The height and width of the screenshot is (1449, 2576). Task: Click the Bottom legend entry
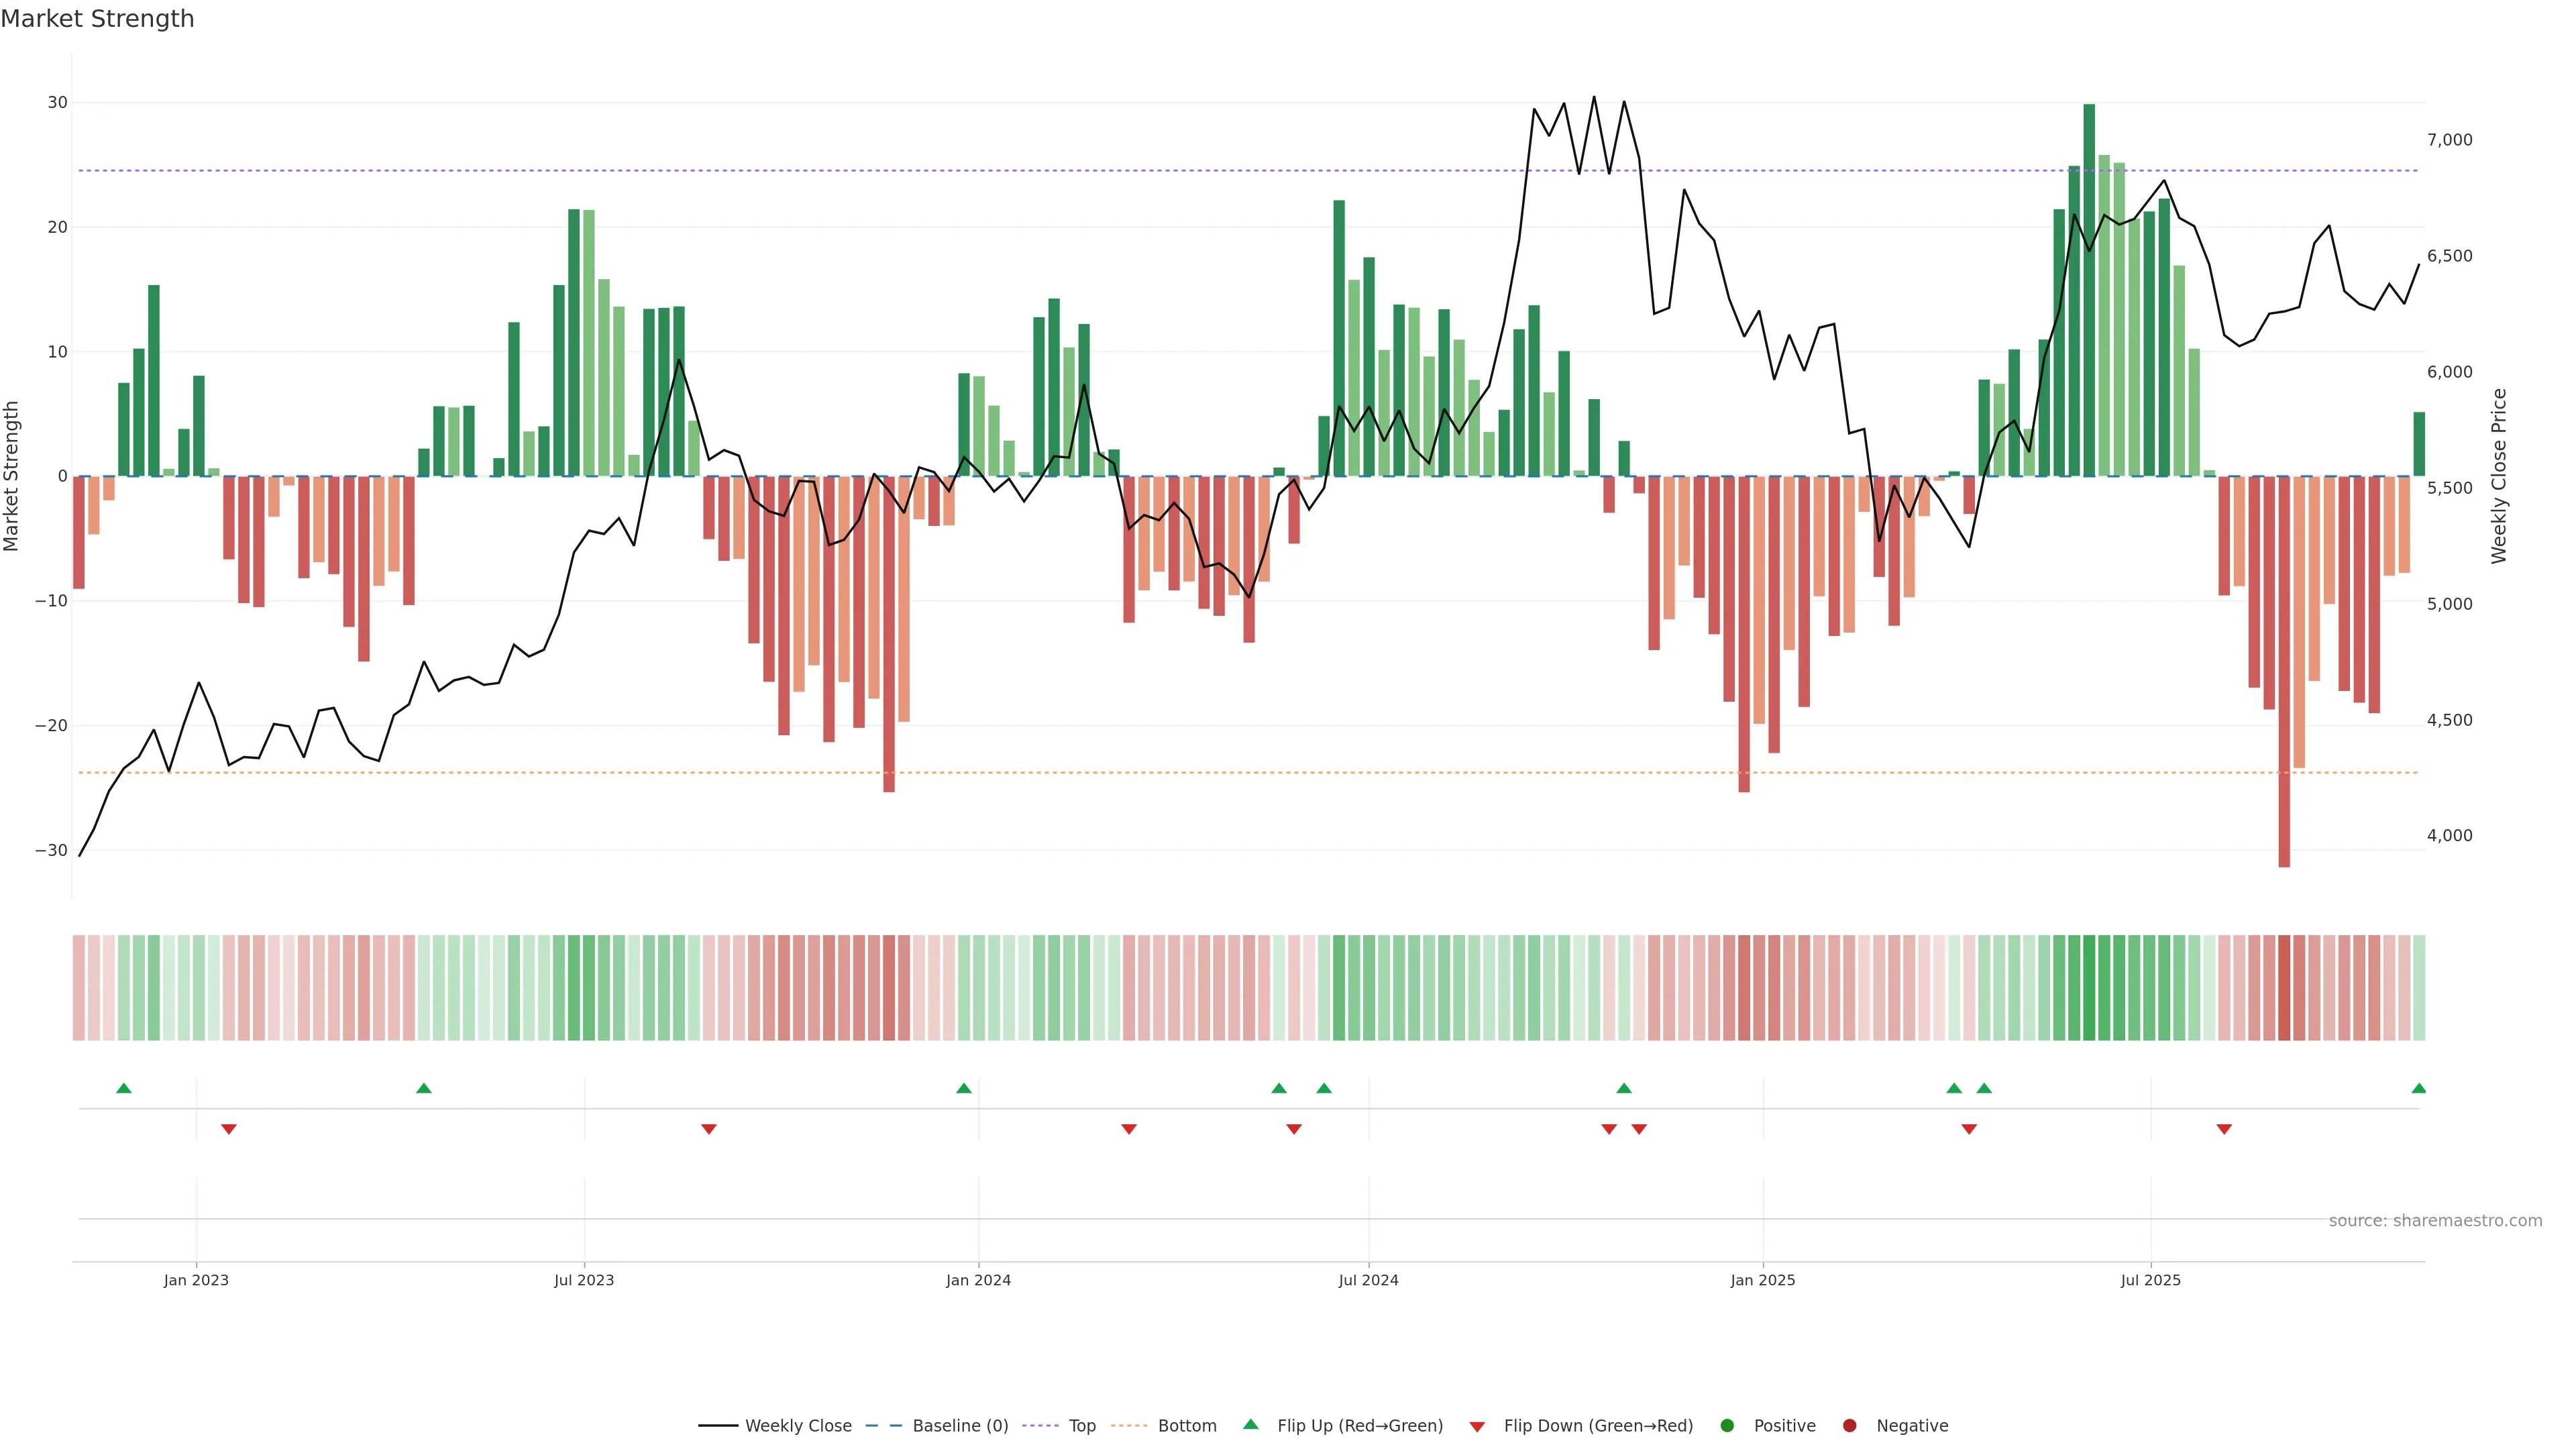pyautogui.click(x=1186, y=1425)
